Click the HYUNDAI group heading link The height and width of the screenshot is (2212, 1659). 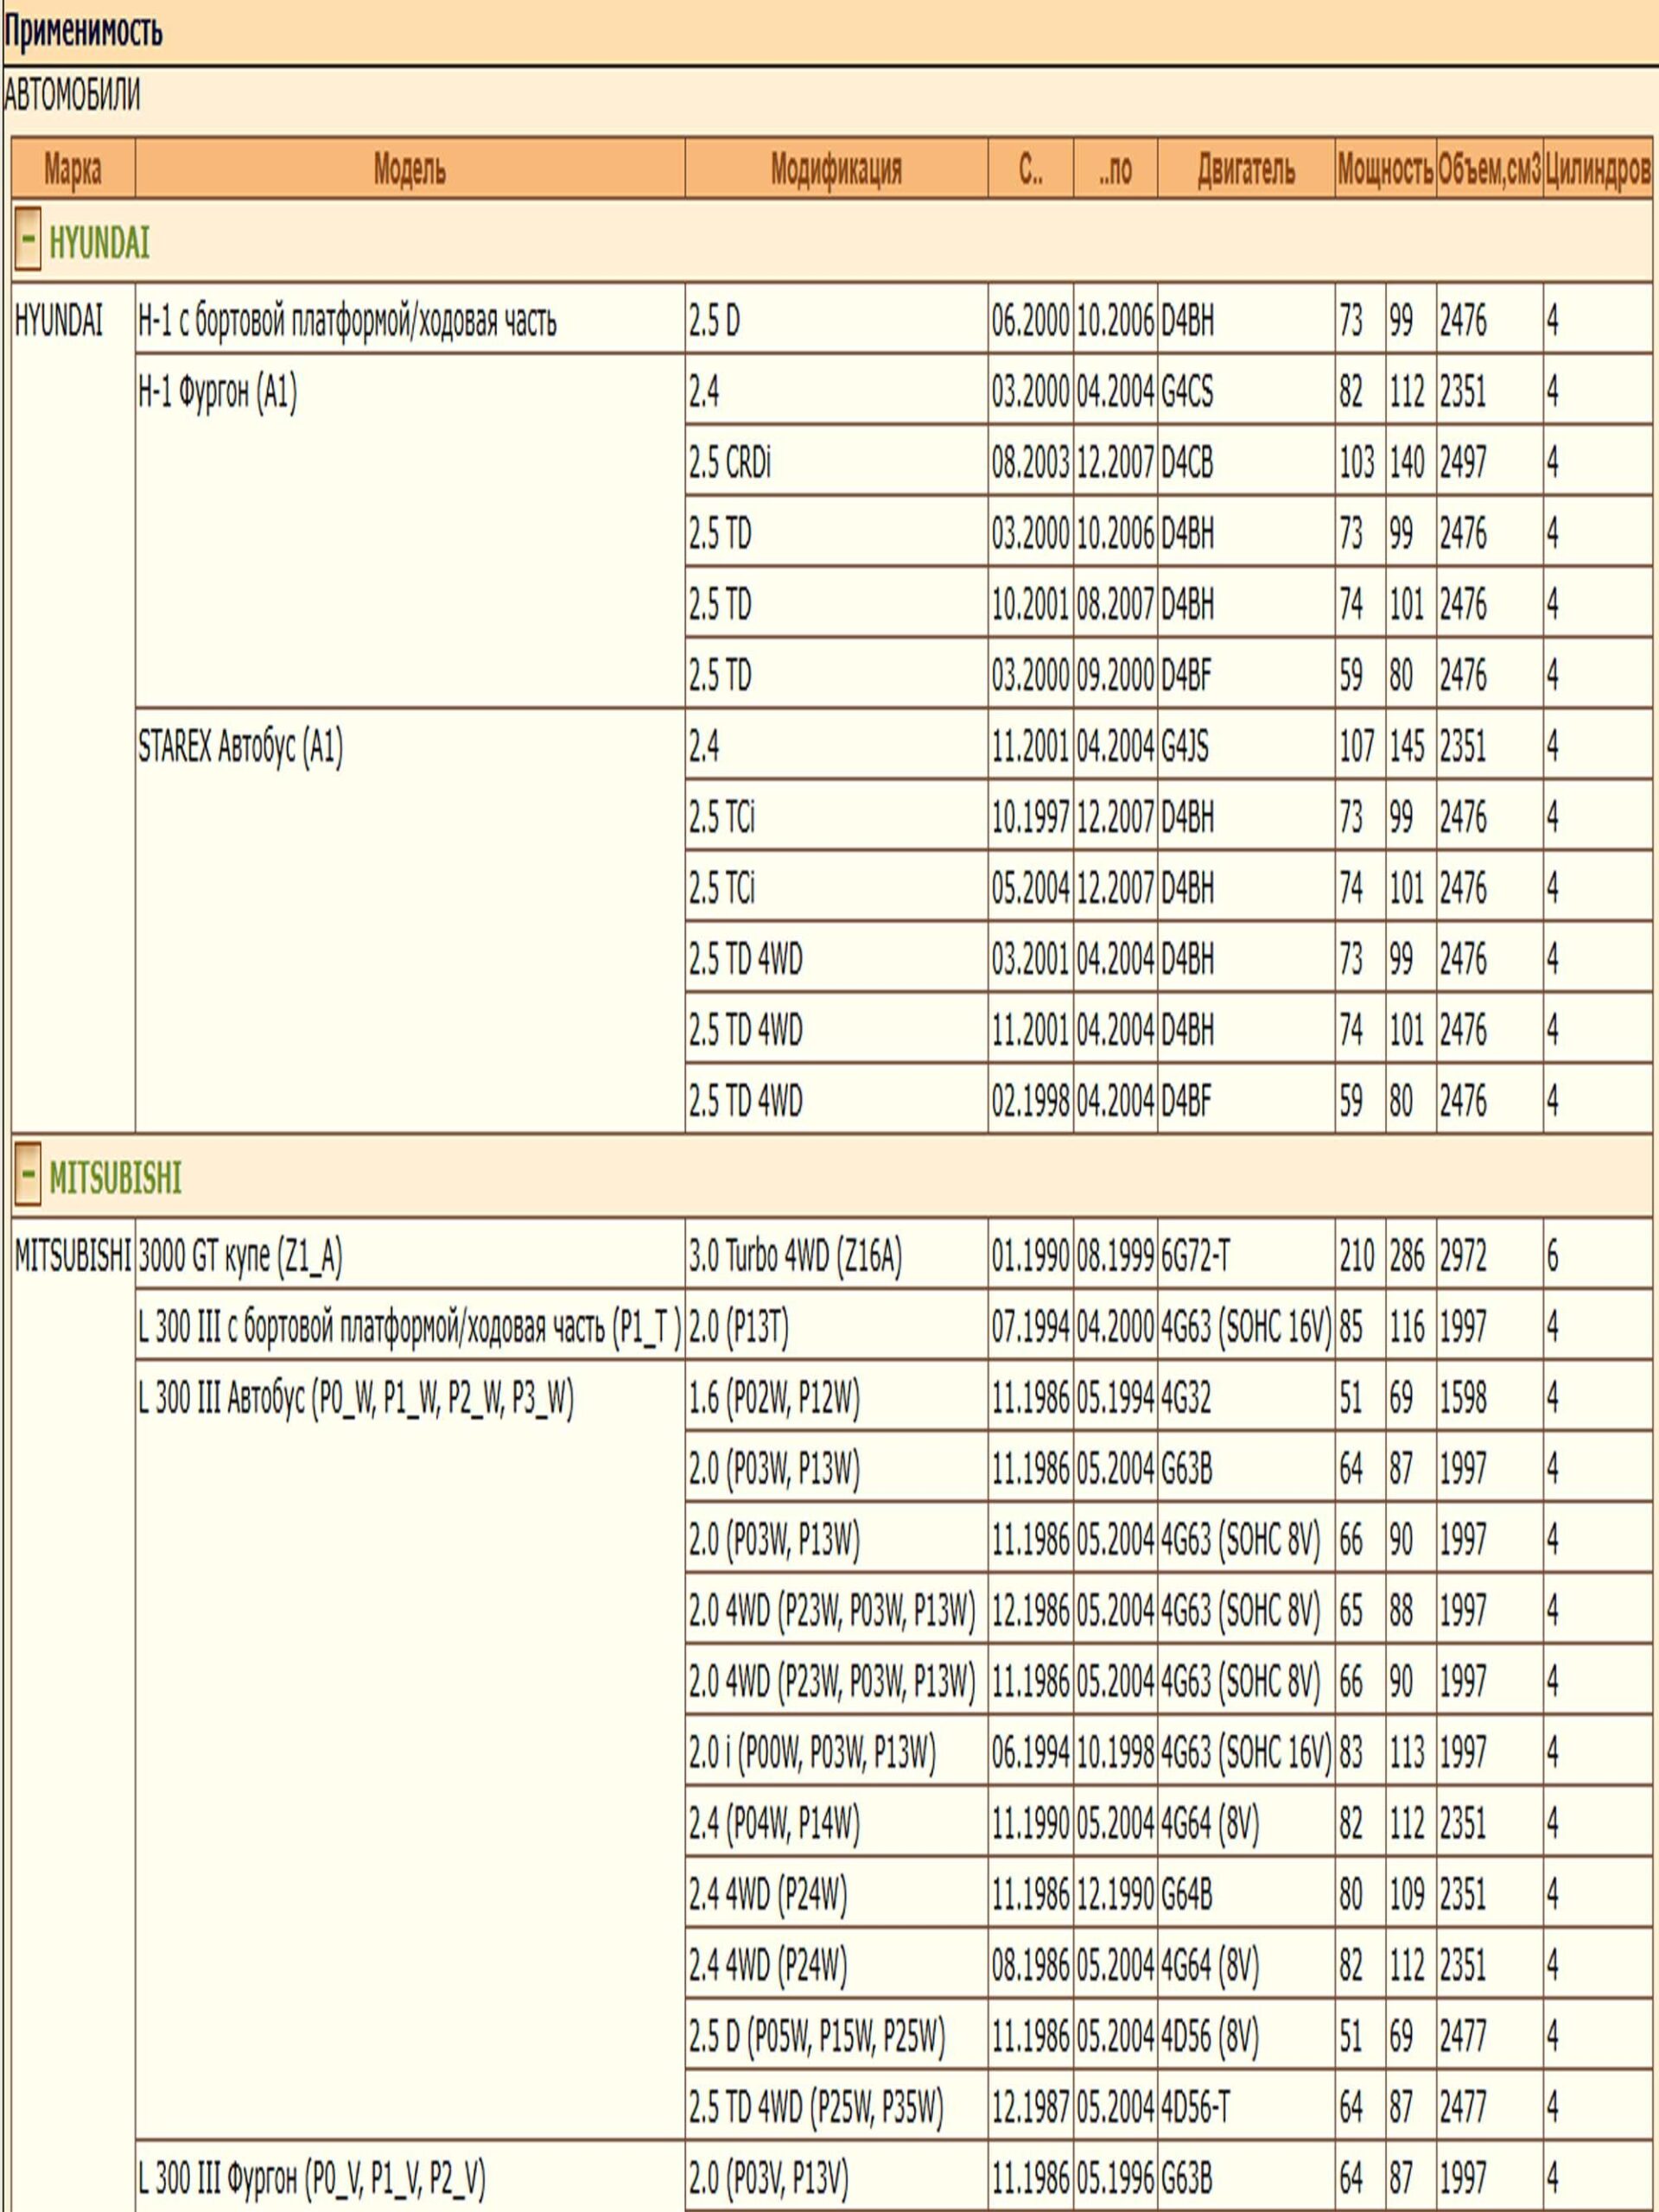point(99,244)
